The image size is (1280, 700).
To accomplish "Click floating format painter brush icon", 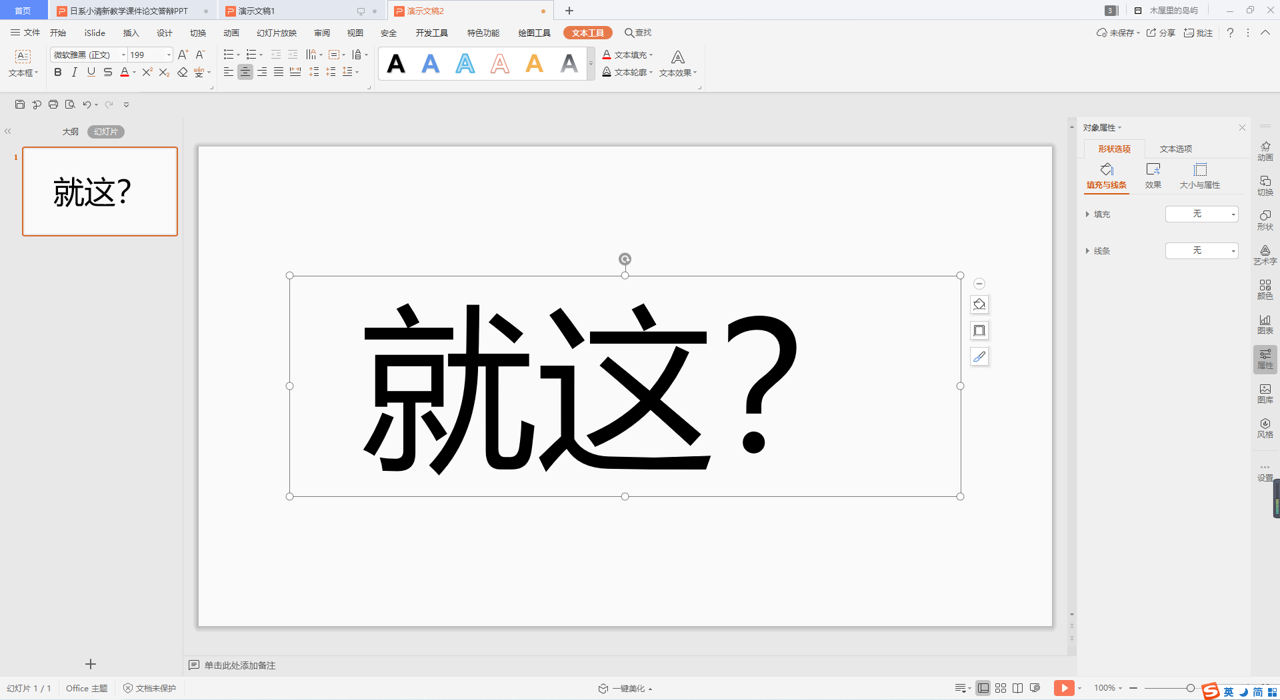I will click(979, 356).
